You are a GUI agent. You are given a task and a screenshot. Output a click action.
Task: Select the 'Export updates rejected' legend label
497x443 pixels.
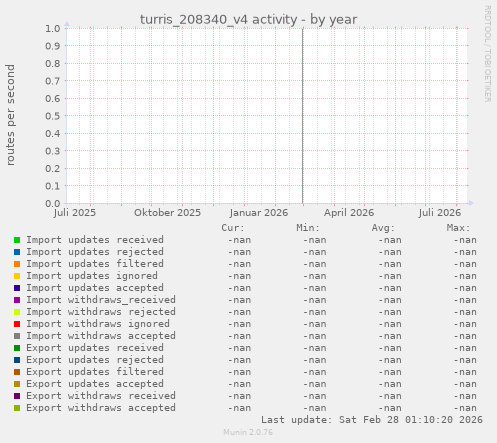[95, 360]
